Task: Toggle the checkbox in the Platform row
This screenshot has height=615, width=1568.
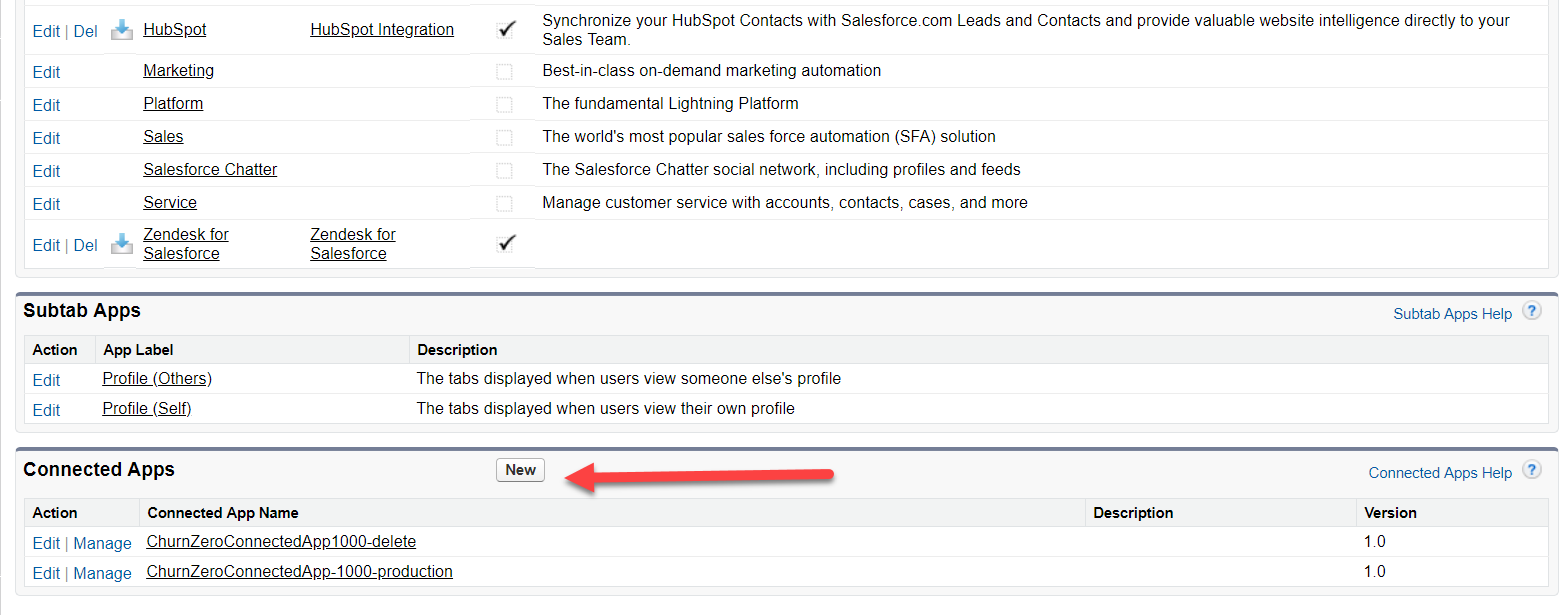Action: pyautogui.click(x=504, y=104)
